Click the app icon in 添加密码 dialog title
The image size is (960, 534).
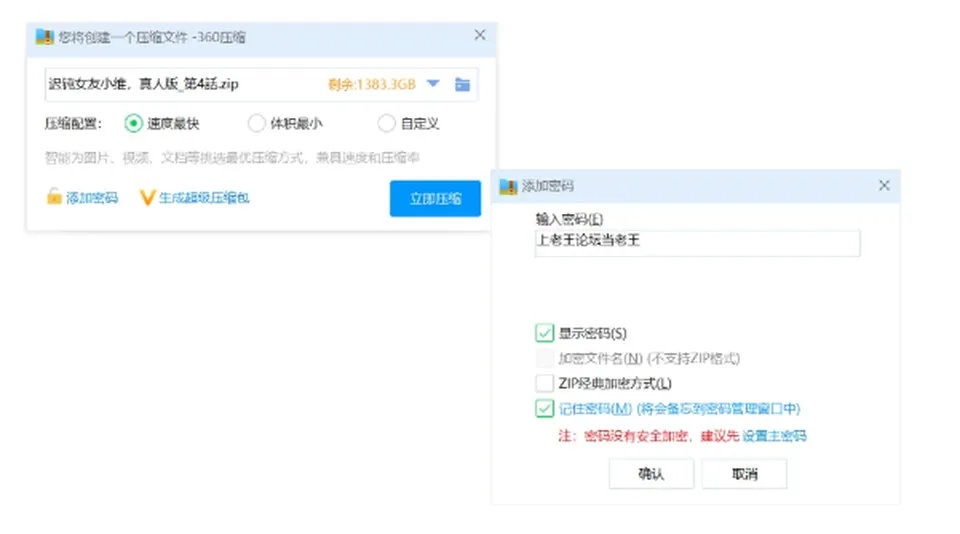pyautogui.click(x=508, y=186)
